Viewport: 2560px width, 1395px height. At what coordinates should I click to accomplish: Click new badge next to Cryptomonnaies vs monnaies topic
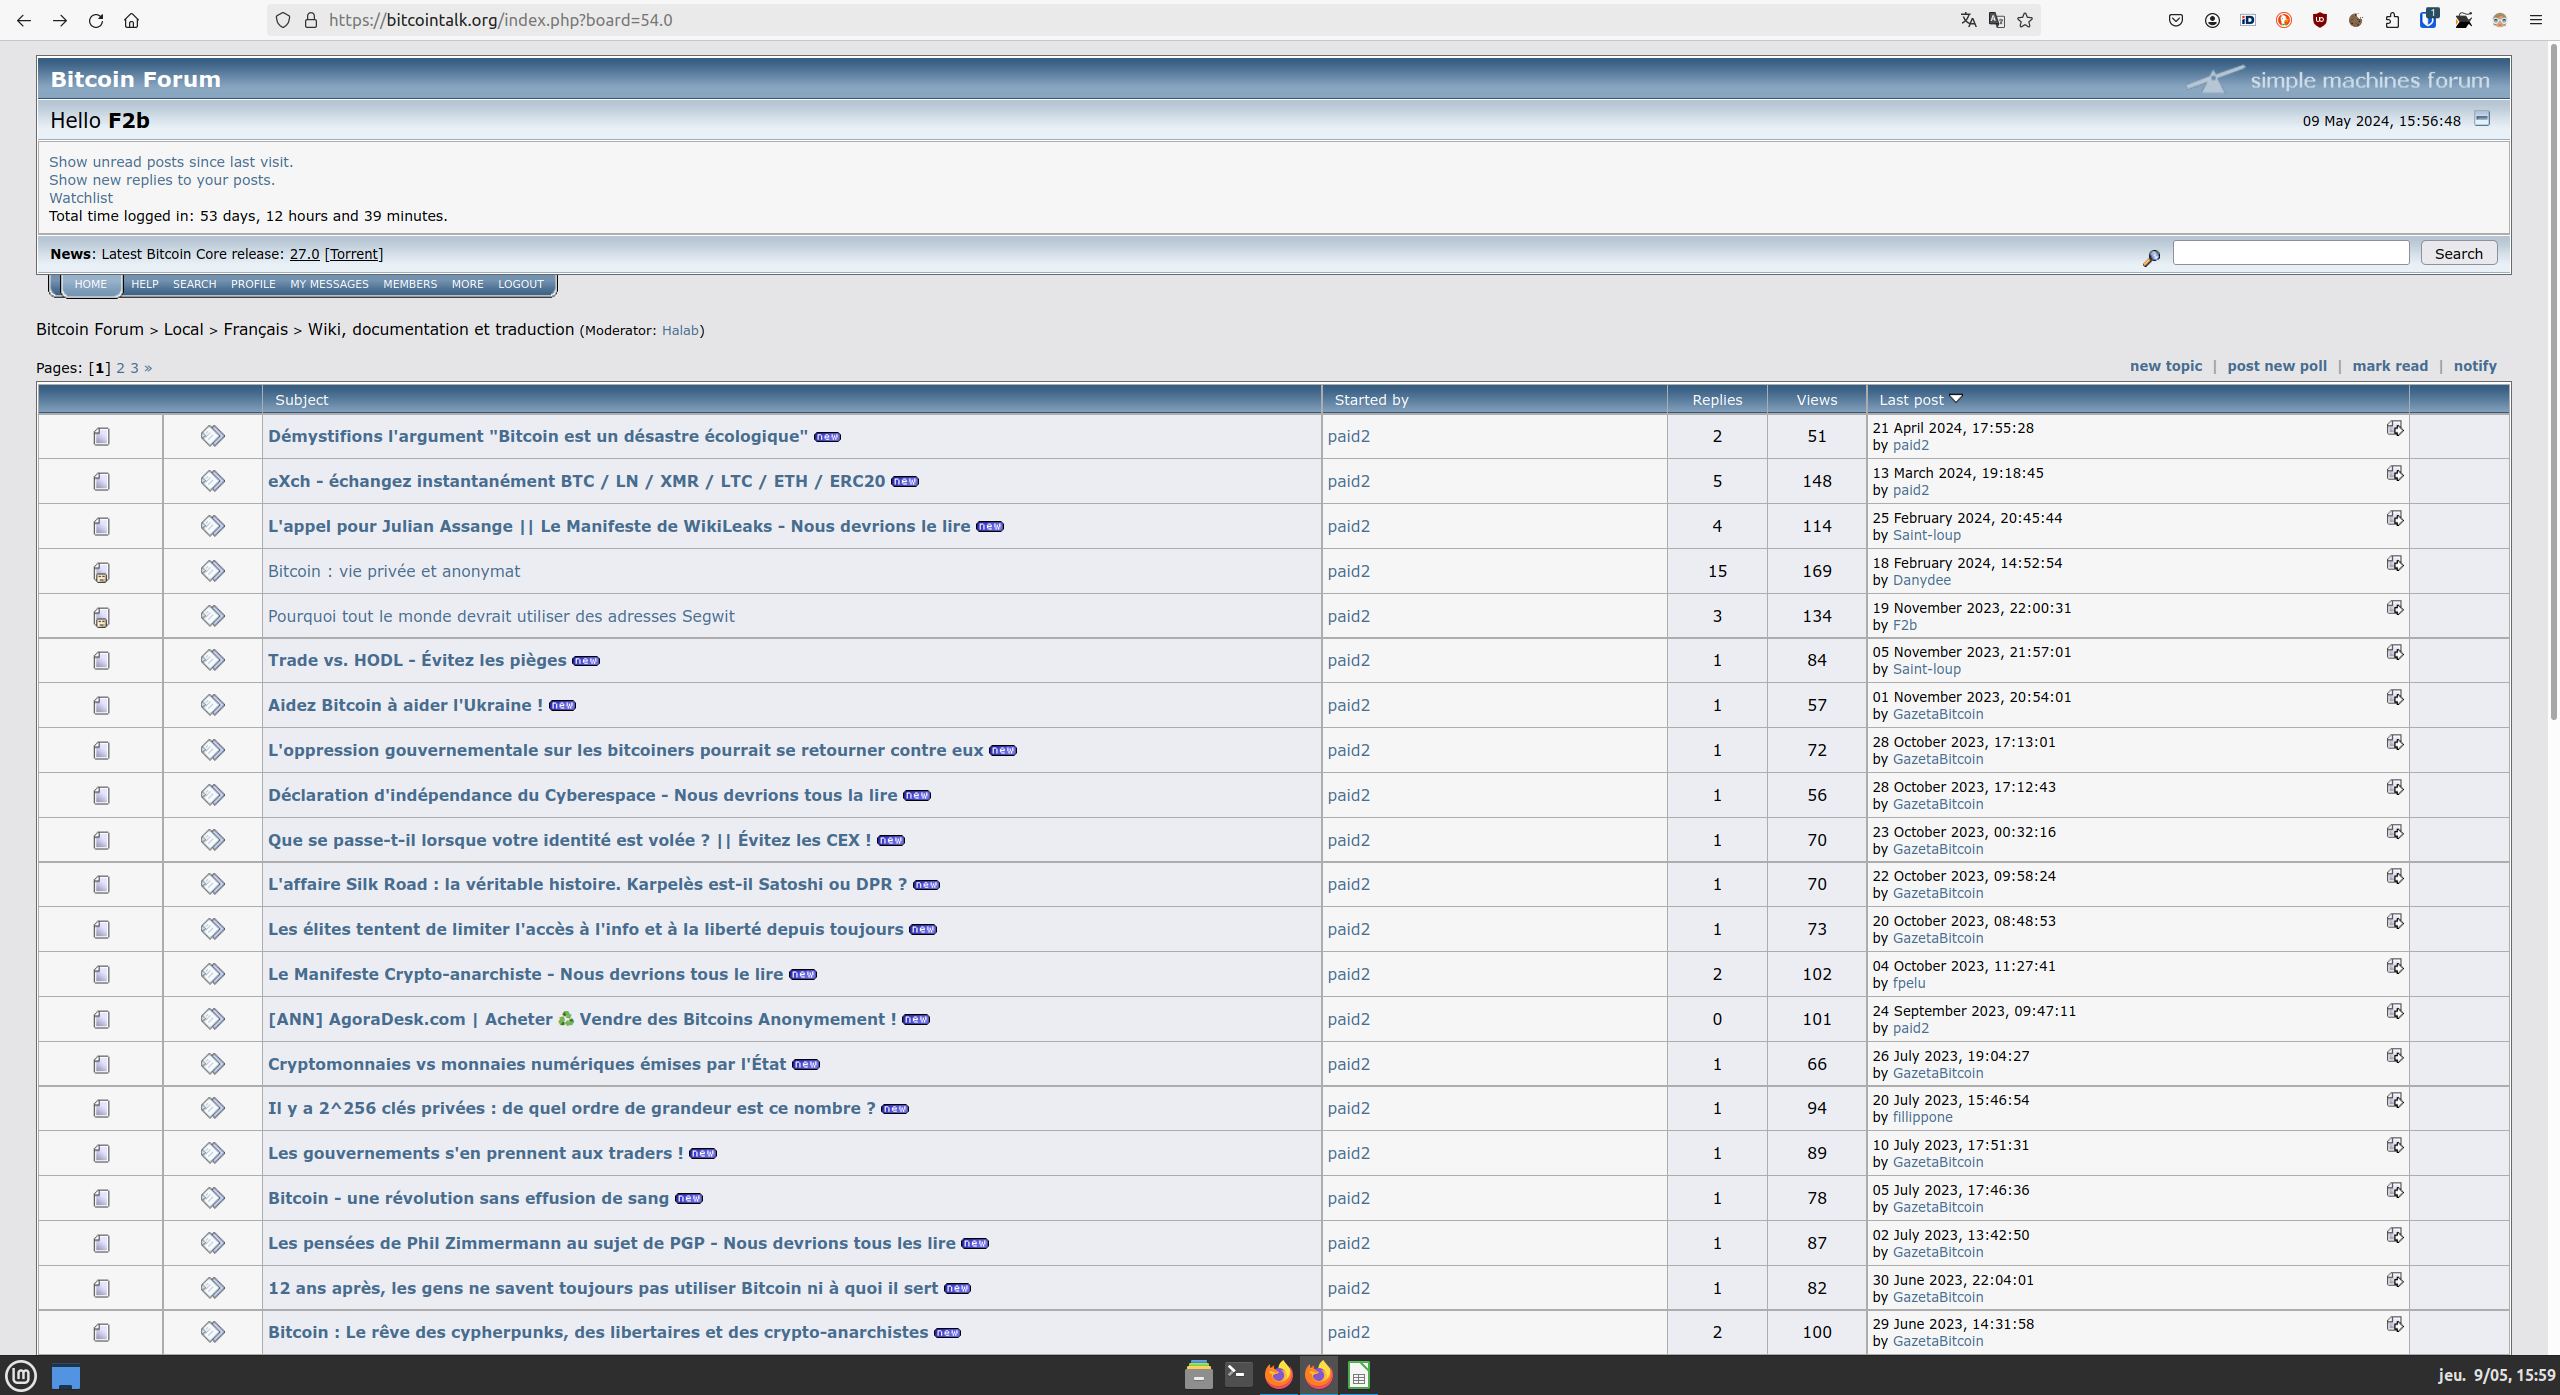click(806, 1065)
